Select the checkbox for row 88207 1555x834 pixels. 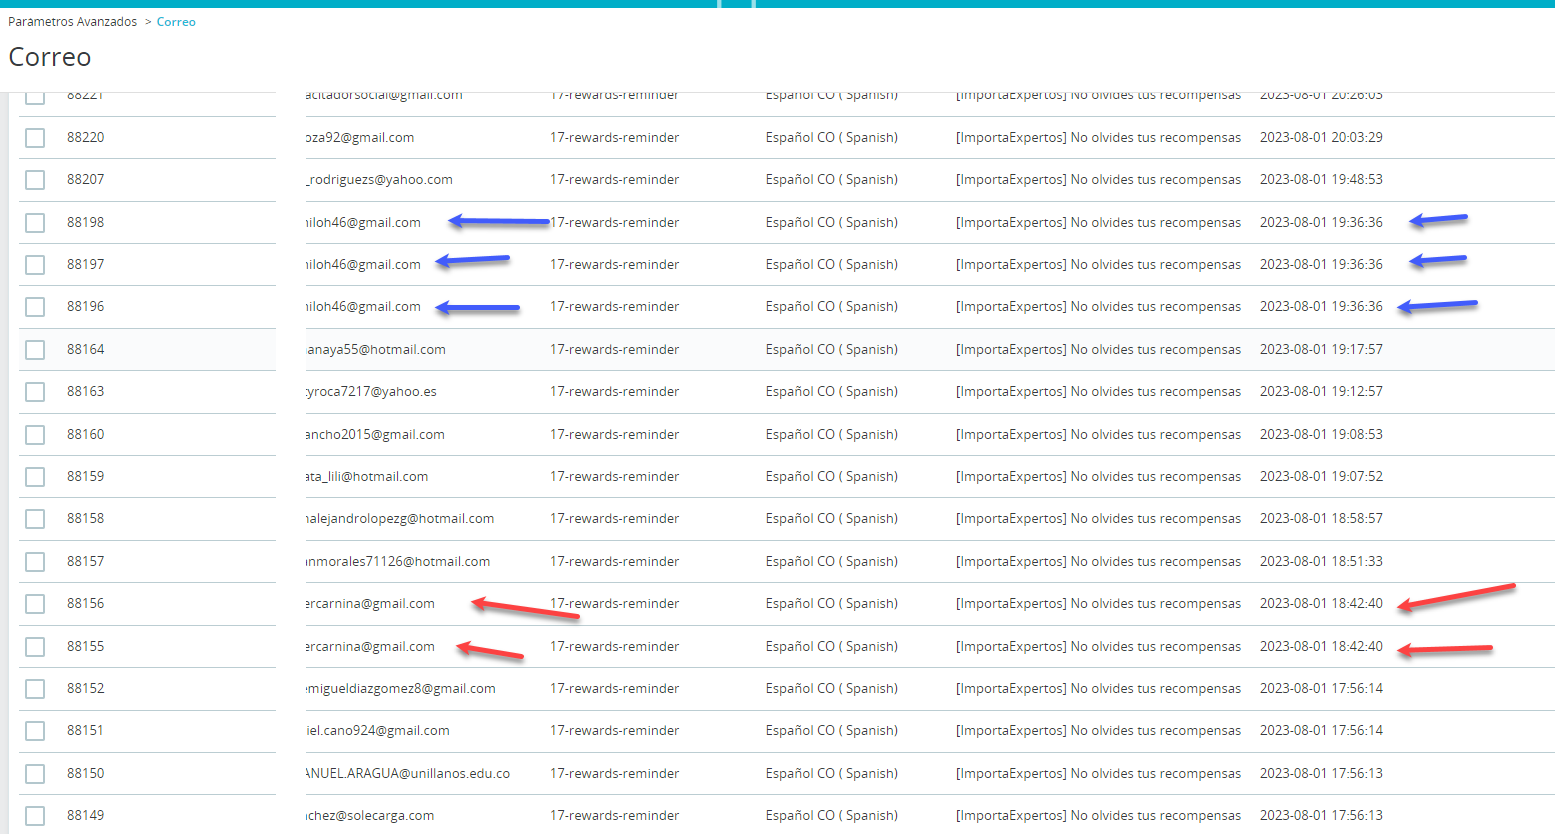click(35, 180)
